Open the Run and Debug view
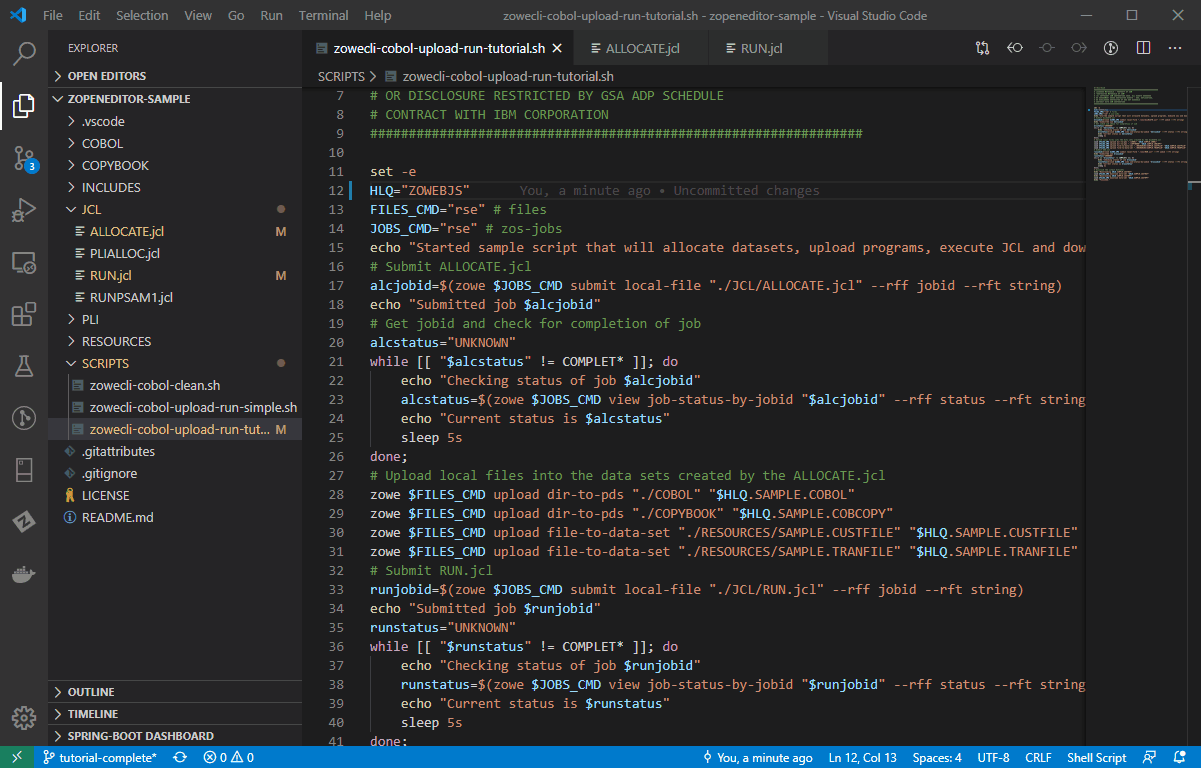Image resolution: width=1201 pixels, height=768 pixels. (x=23, y=210)
